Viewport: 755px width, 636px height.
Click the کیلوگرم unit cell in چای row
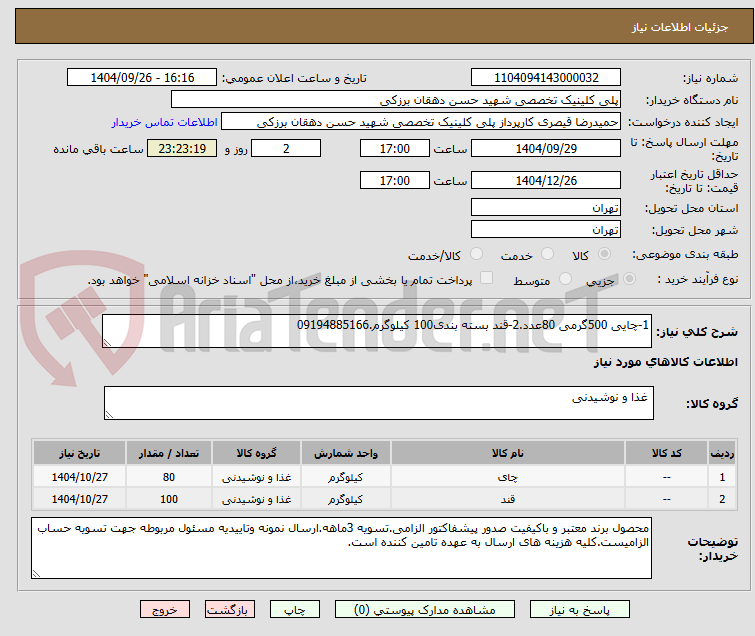tap(346, 477)
